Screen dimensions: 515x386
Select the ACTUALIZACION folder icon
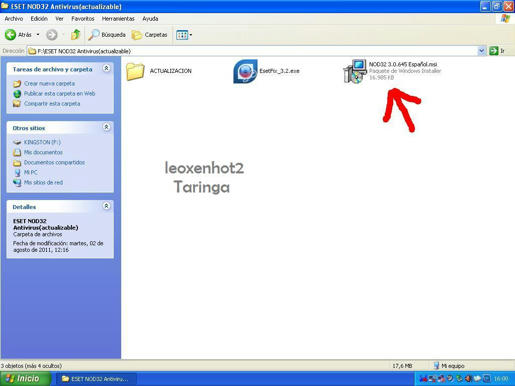(x=135, y=71)
